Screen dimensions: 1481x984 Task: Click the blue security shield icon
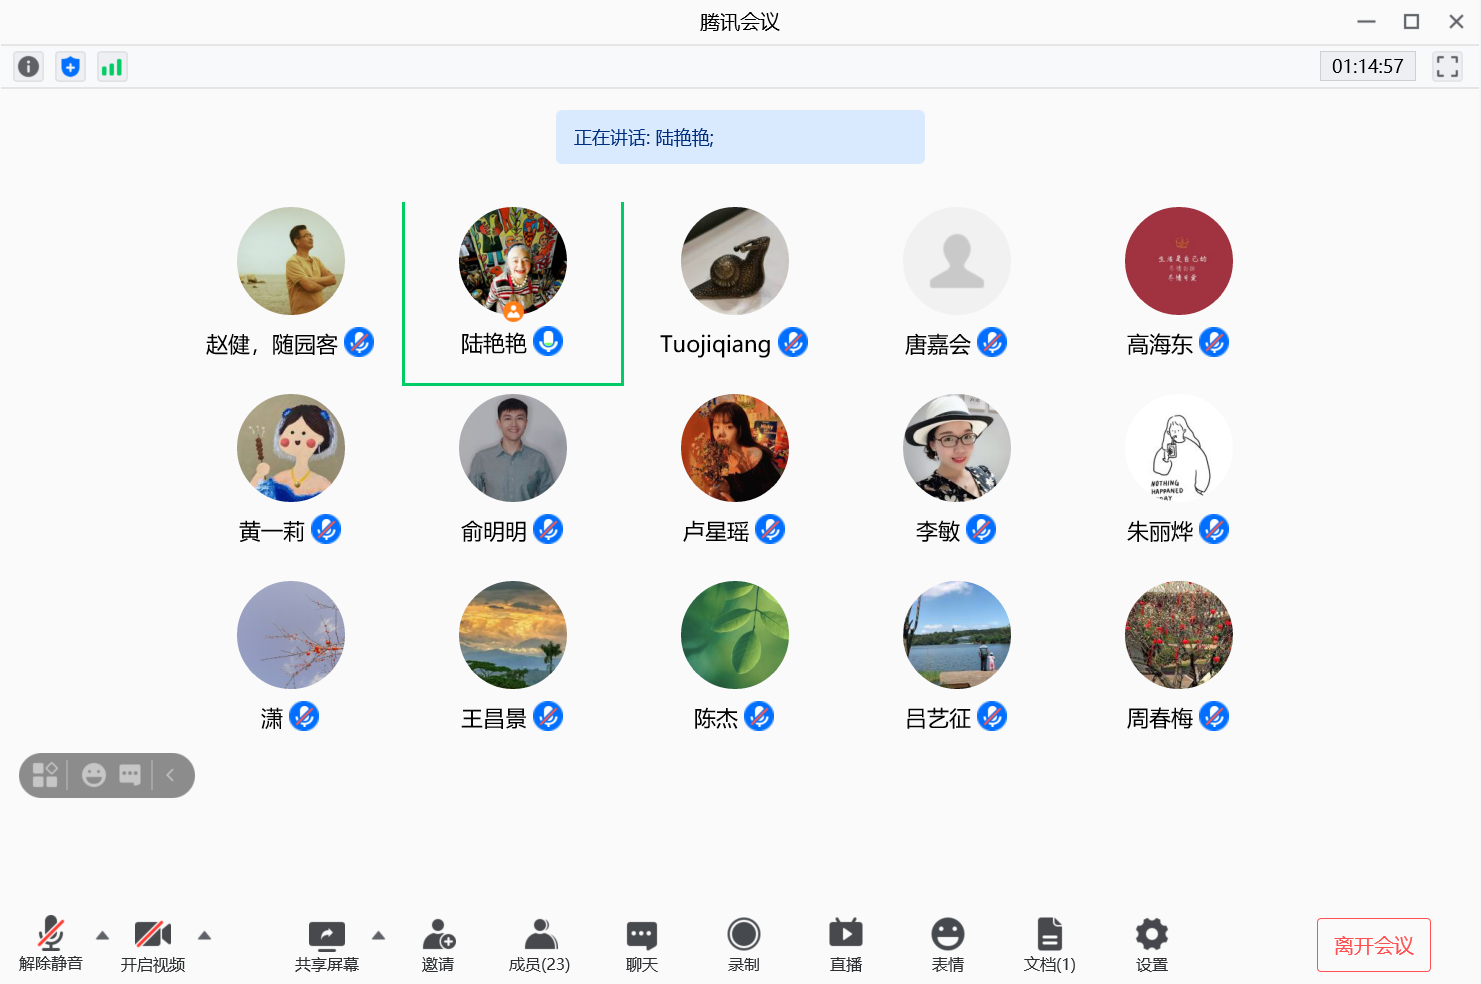pos(70,67)
